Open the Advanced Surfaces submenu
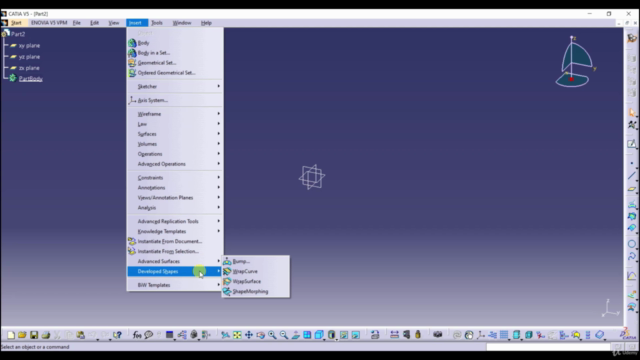The height and width of the screenshot is (360, 640). 175,261
